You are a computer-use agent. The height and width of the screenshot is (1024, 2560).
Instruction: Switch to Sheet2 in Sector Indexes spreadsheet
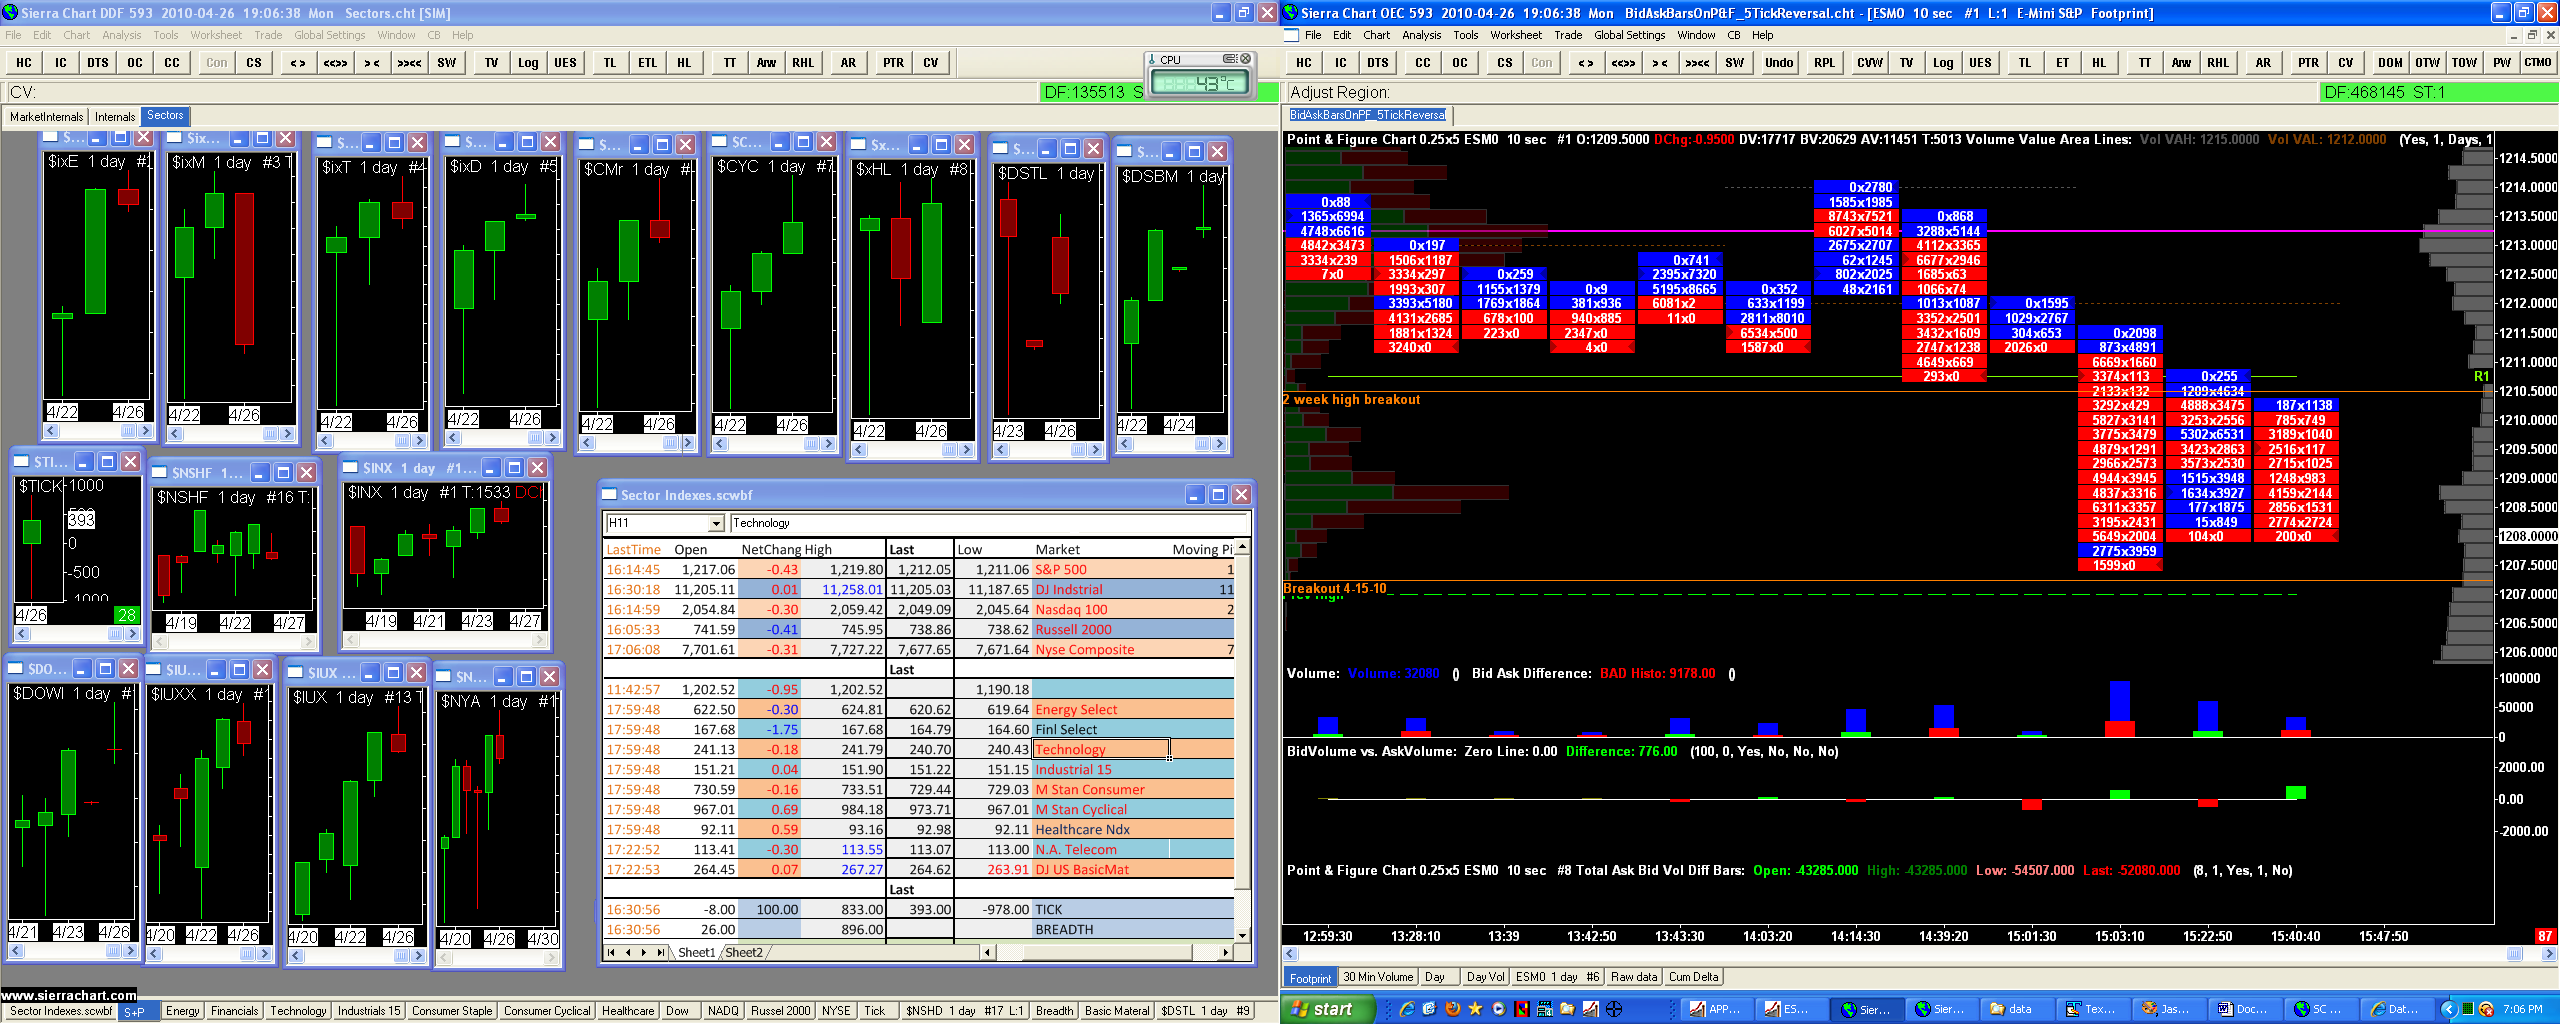coord(744,953)
